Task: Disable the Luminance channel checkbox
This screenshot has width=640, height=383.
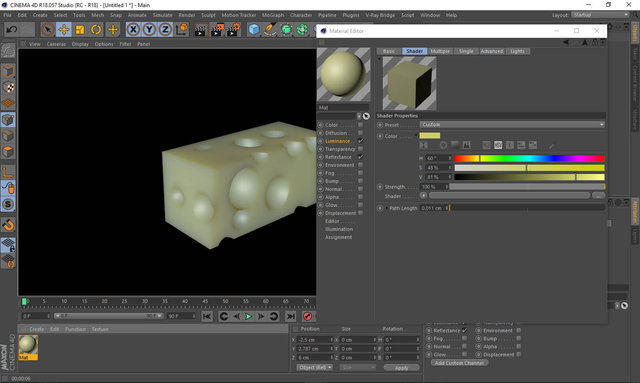Action: pos(360,141)
